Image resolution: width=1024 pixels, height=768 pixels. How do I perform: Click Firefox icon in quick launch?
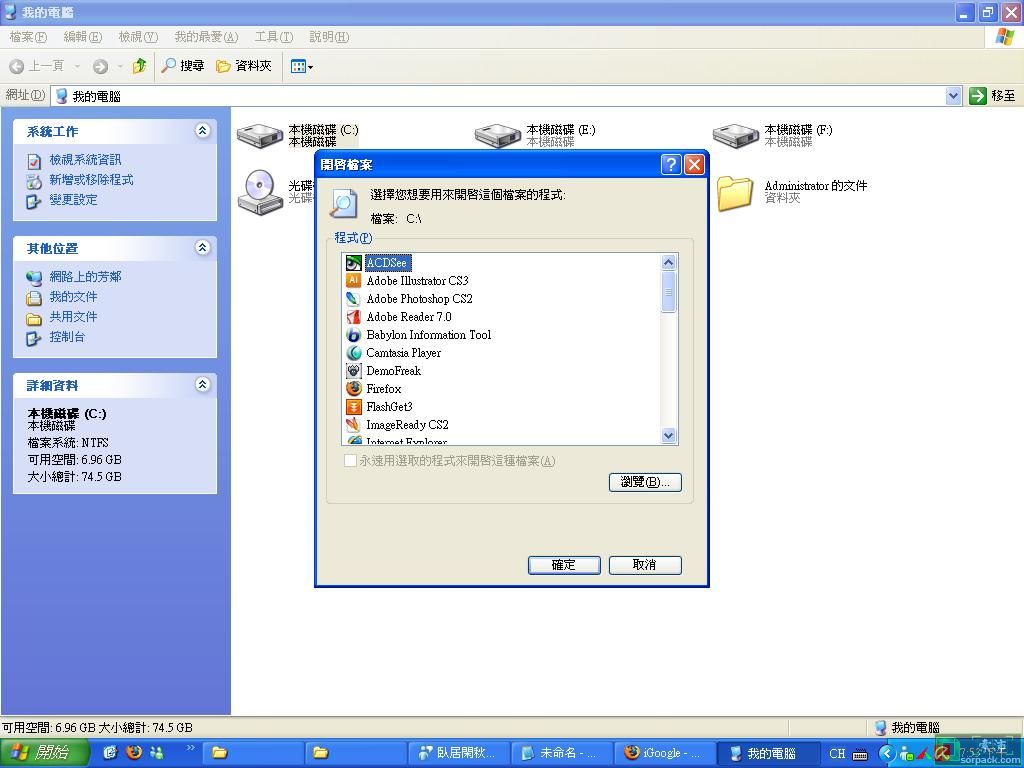coord(134,752)
